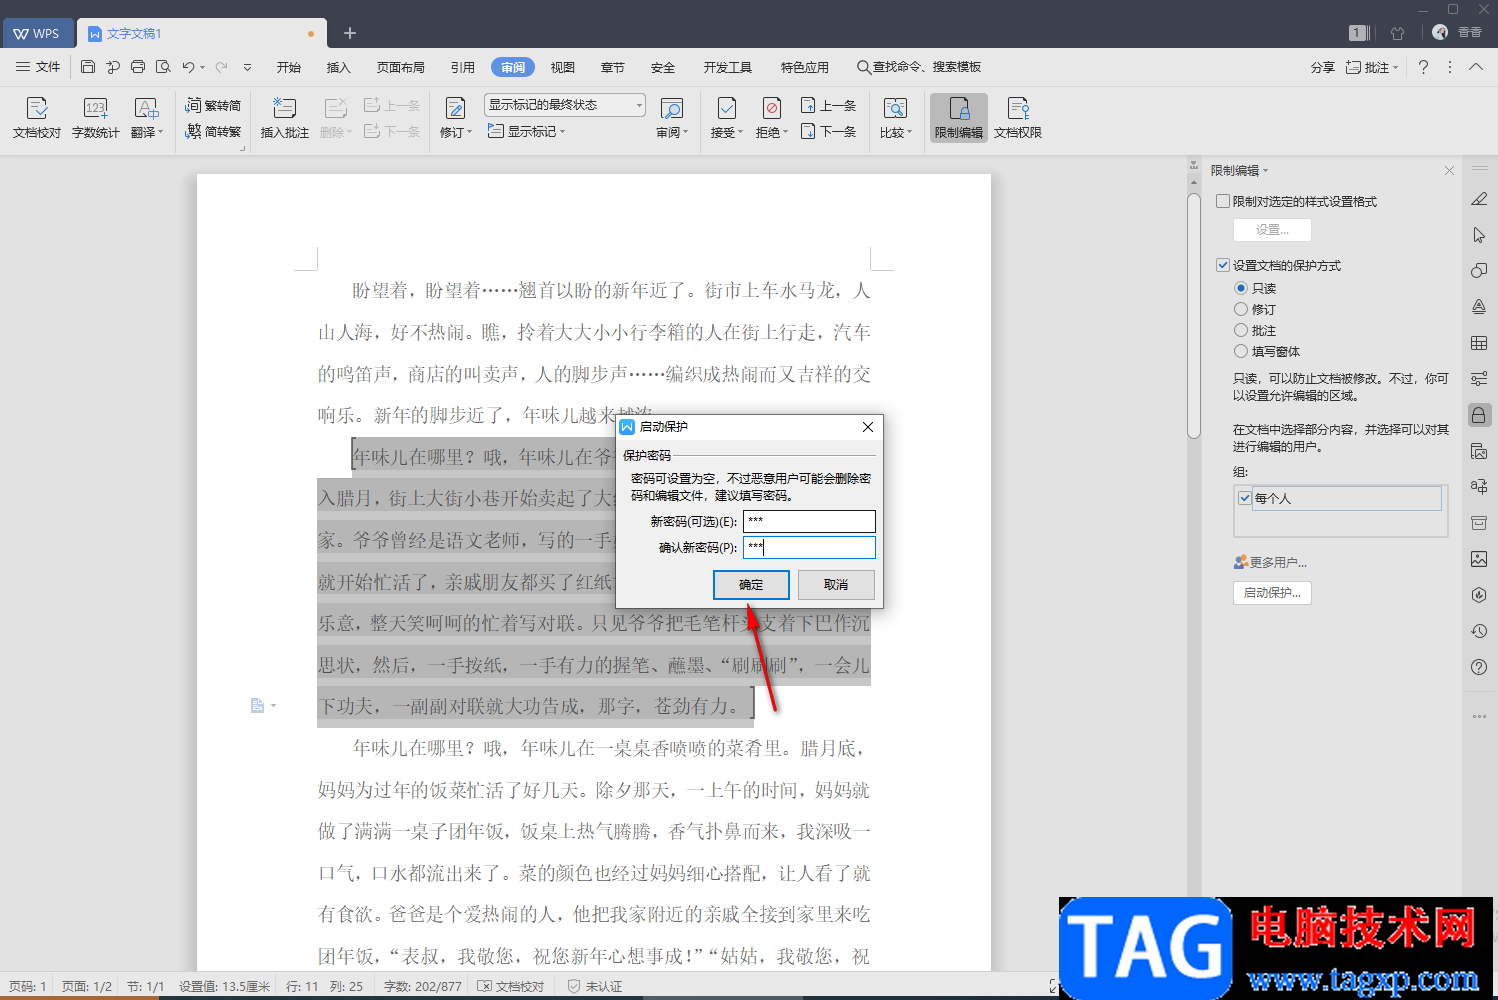Click the 更多用户... link

(1271, 562)
